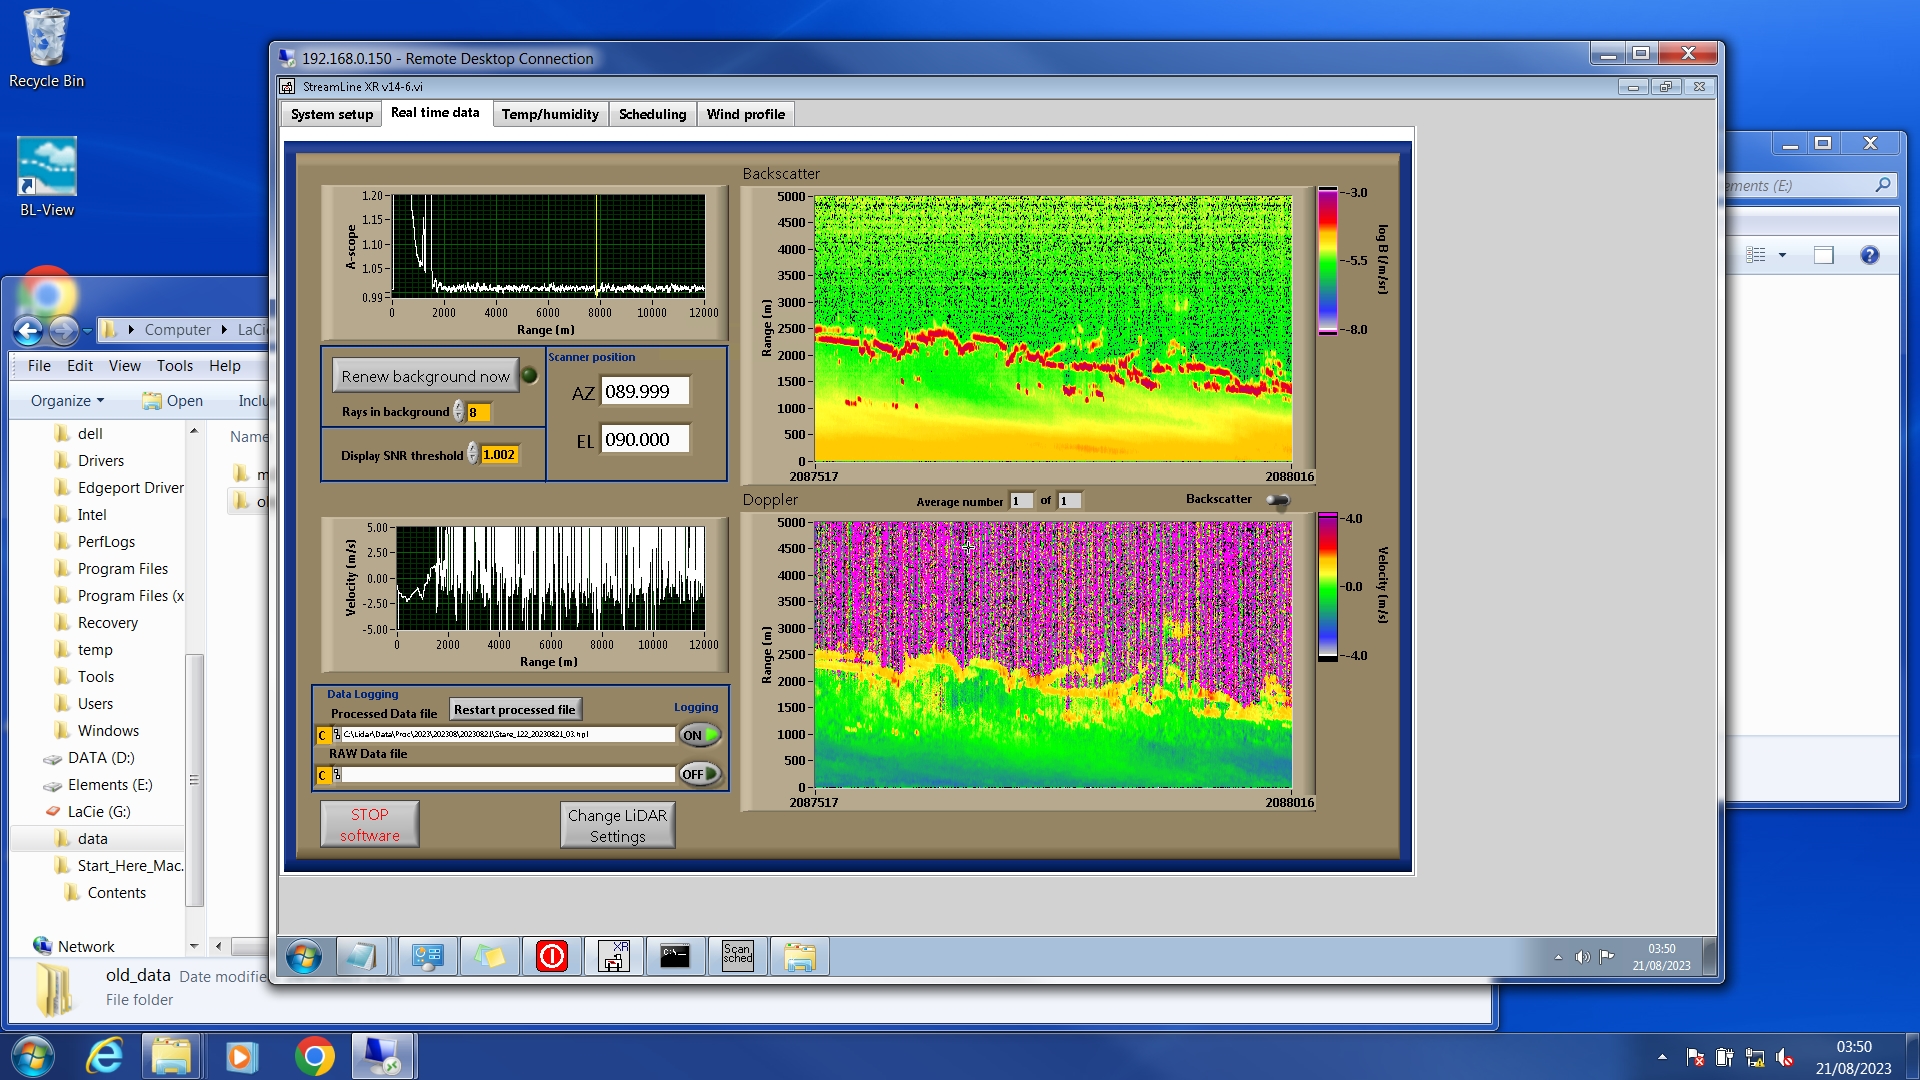
Task: Open the Organize dropdown in Explorer
Action: pos(67,400)
